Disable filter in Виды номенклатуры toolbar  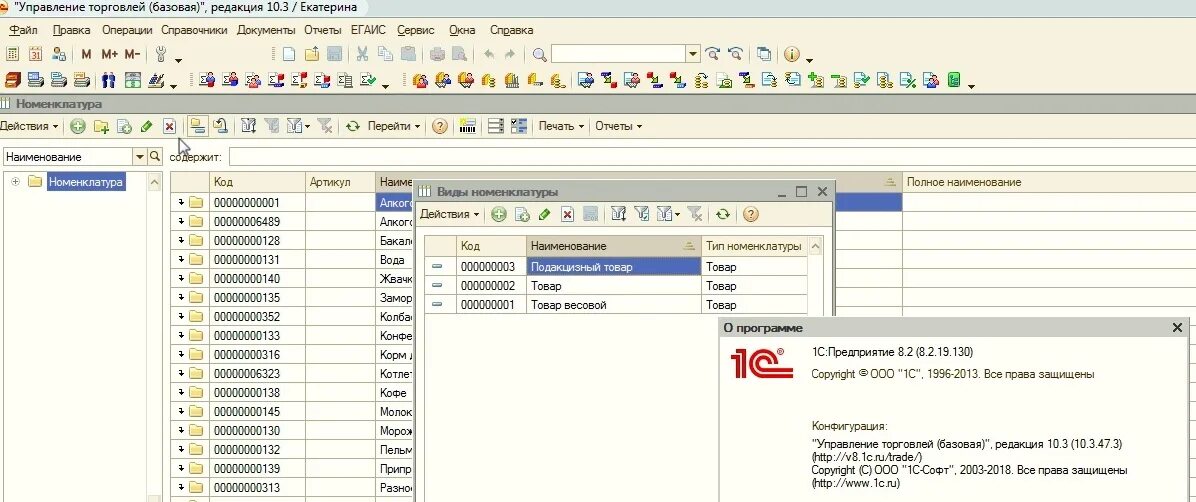coord(694,215)
